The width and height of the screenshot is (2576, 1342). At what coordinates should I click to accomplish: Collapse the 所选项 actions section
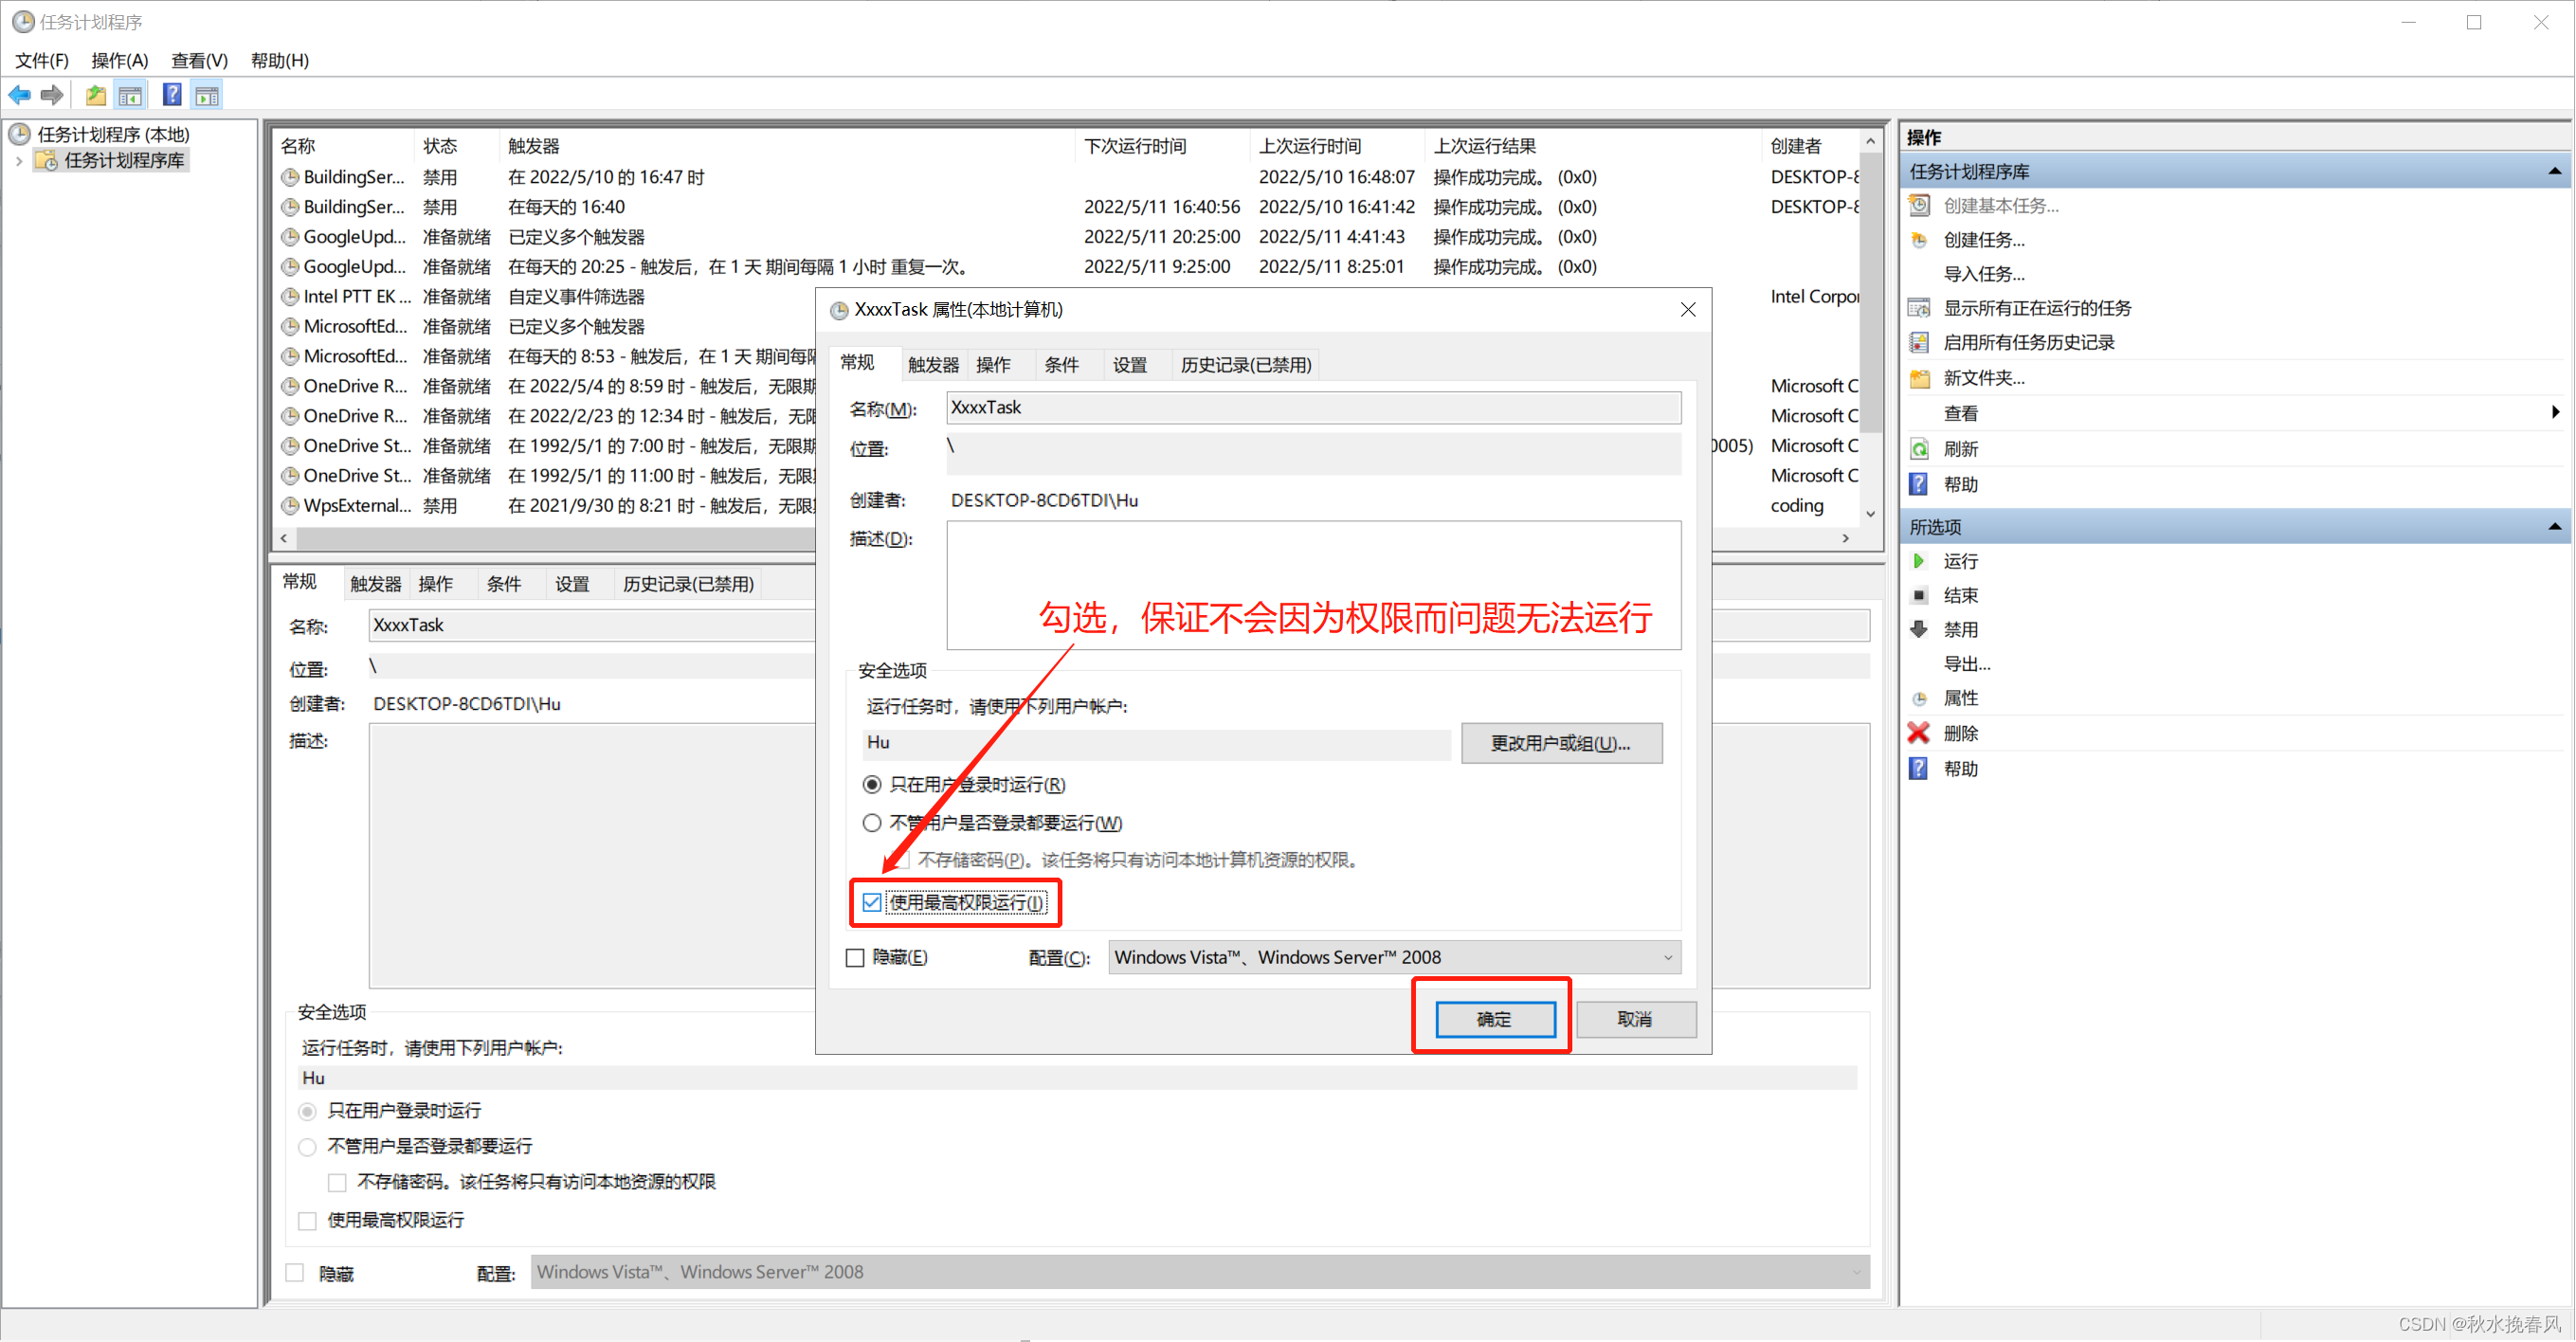[x=2555, y=527]
